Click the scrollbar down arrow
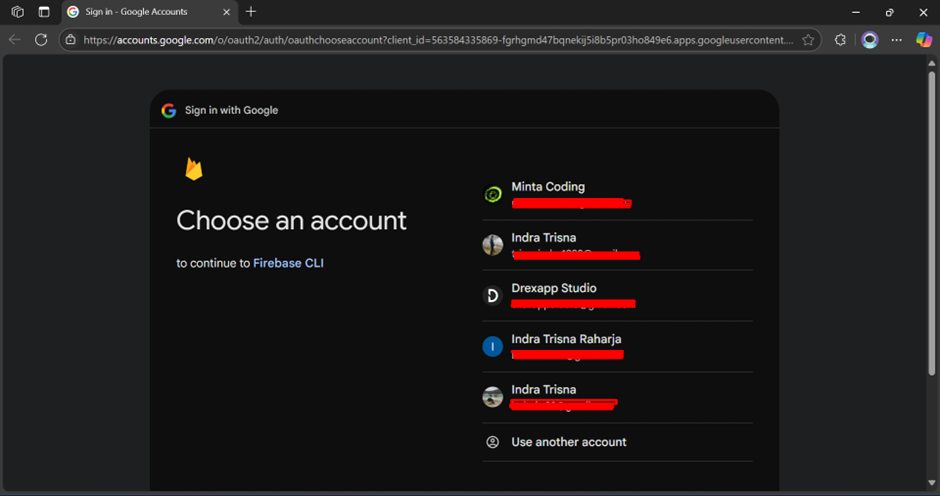 point(932,483)
